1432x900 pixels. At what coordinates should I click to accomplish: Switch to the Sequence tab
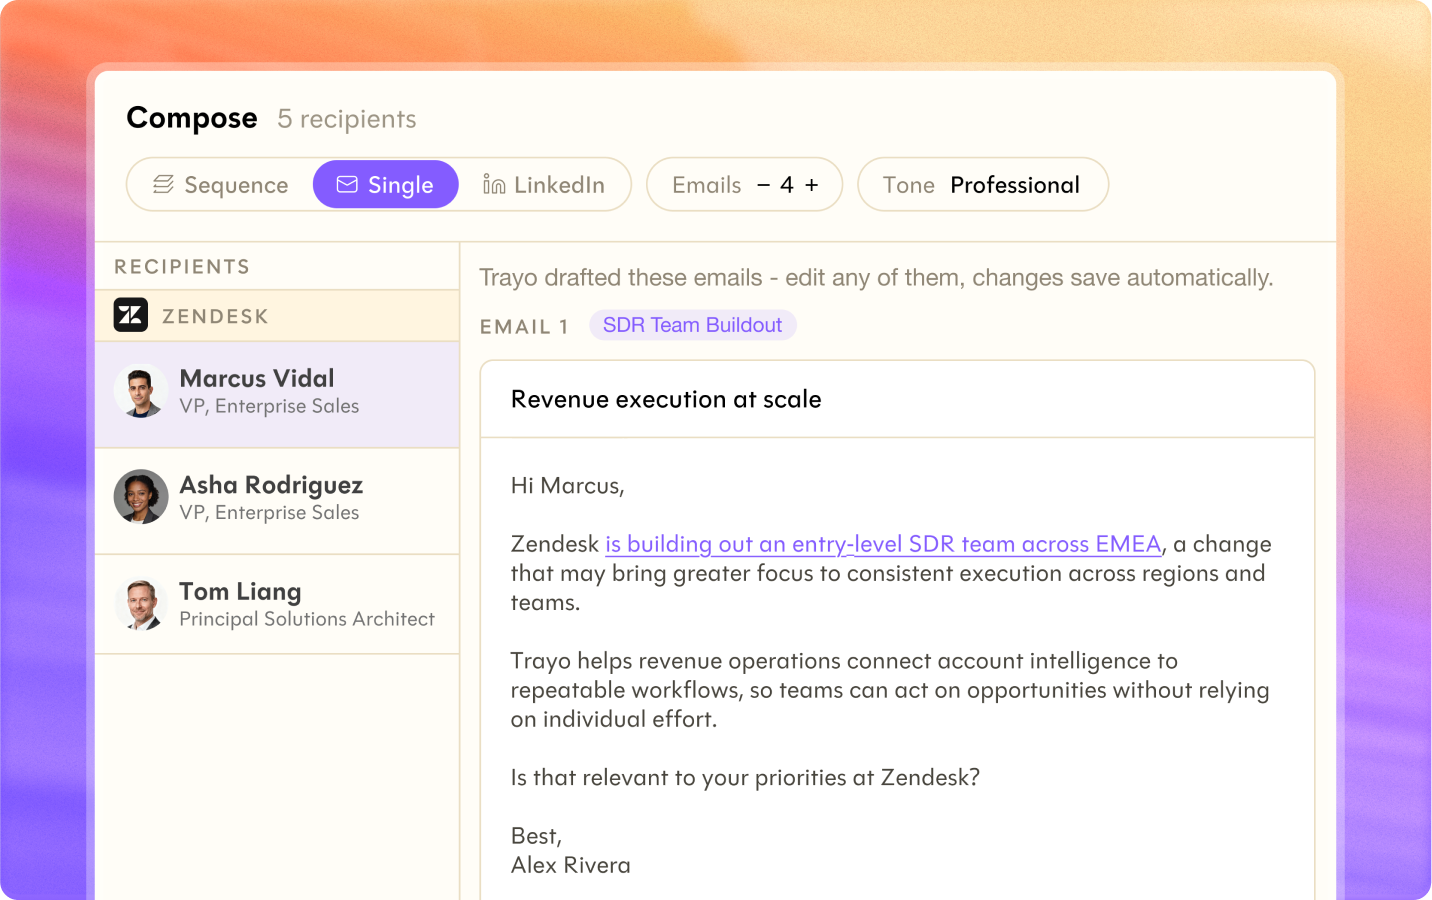[x=220, y=185]
